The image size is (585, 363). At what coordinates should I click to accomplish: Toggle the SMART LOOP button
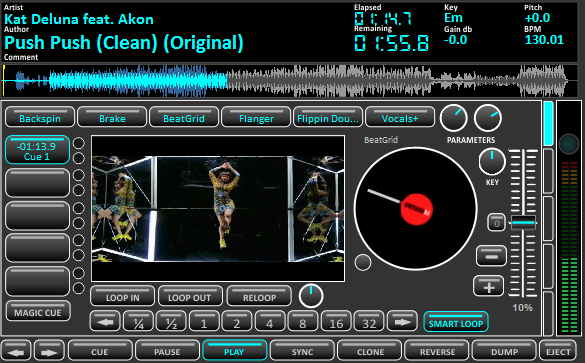point(456,322)
